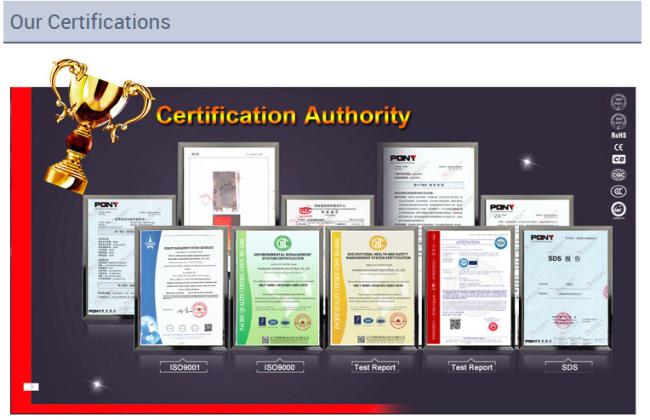Click the topmost round ISO badge
This screenshot has height=420, width=650.
point(618,101)
